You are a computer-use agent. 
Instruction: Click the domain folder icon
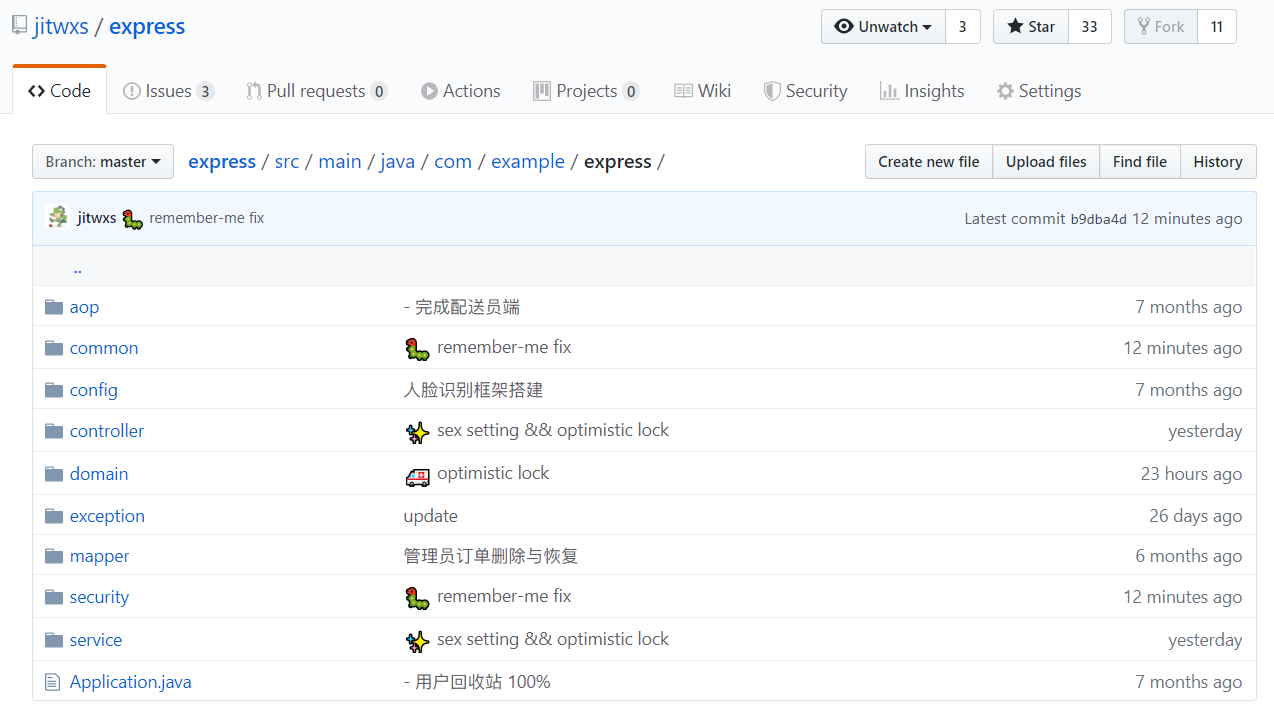pyautogui.click(x=54, y=474)
